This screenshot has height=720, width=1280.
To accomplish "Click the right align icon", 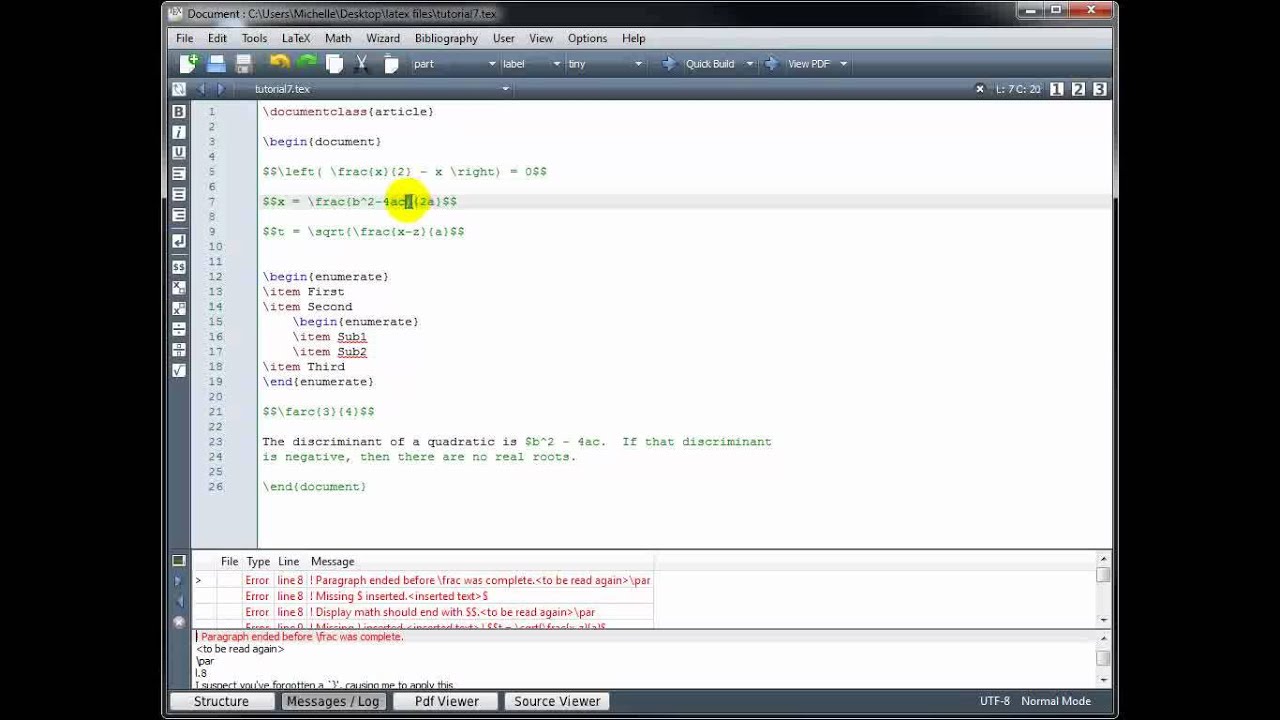I will [179, 216].
